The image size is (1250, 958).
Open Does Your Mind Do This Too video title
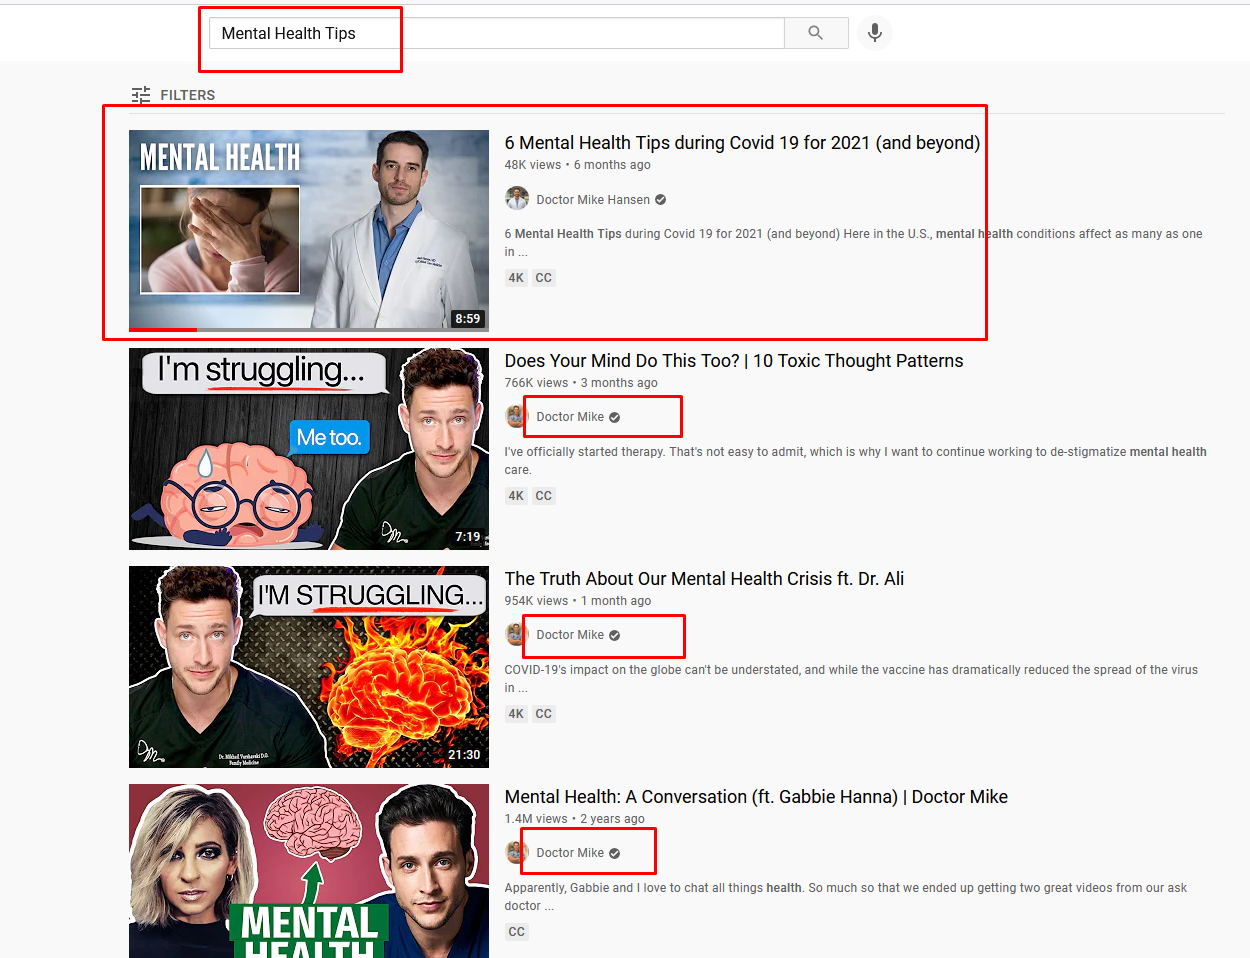tap(734, 361)
